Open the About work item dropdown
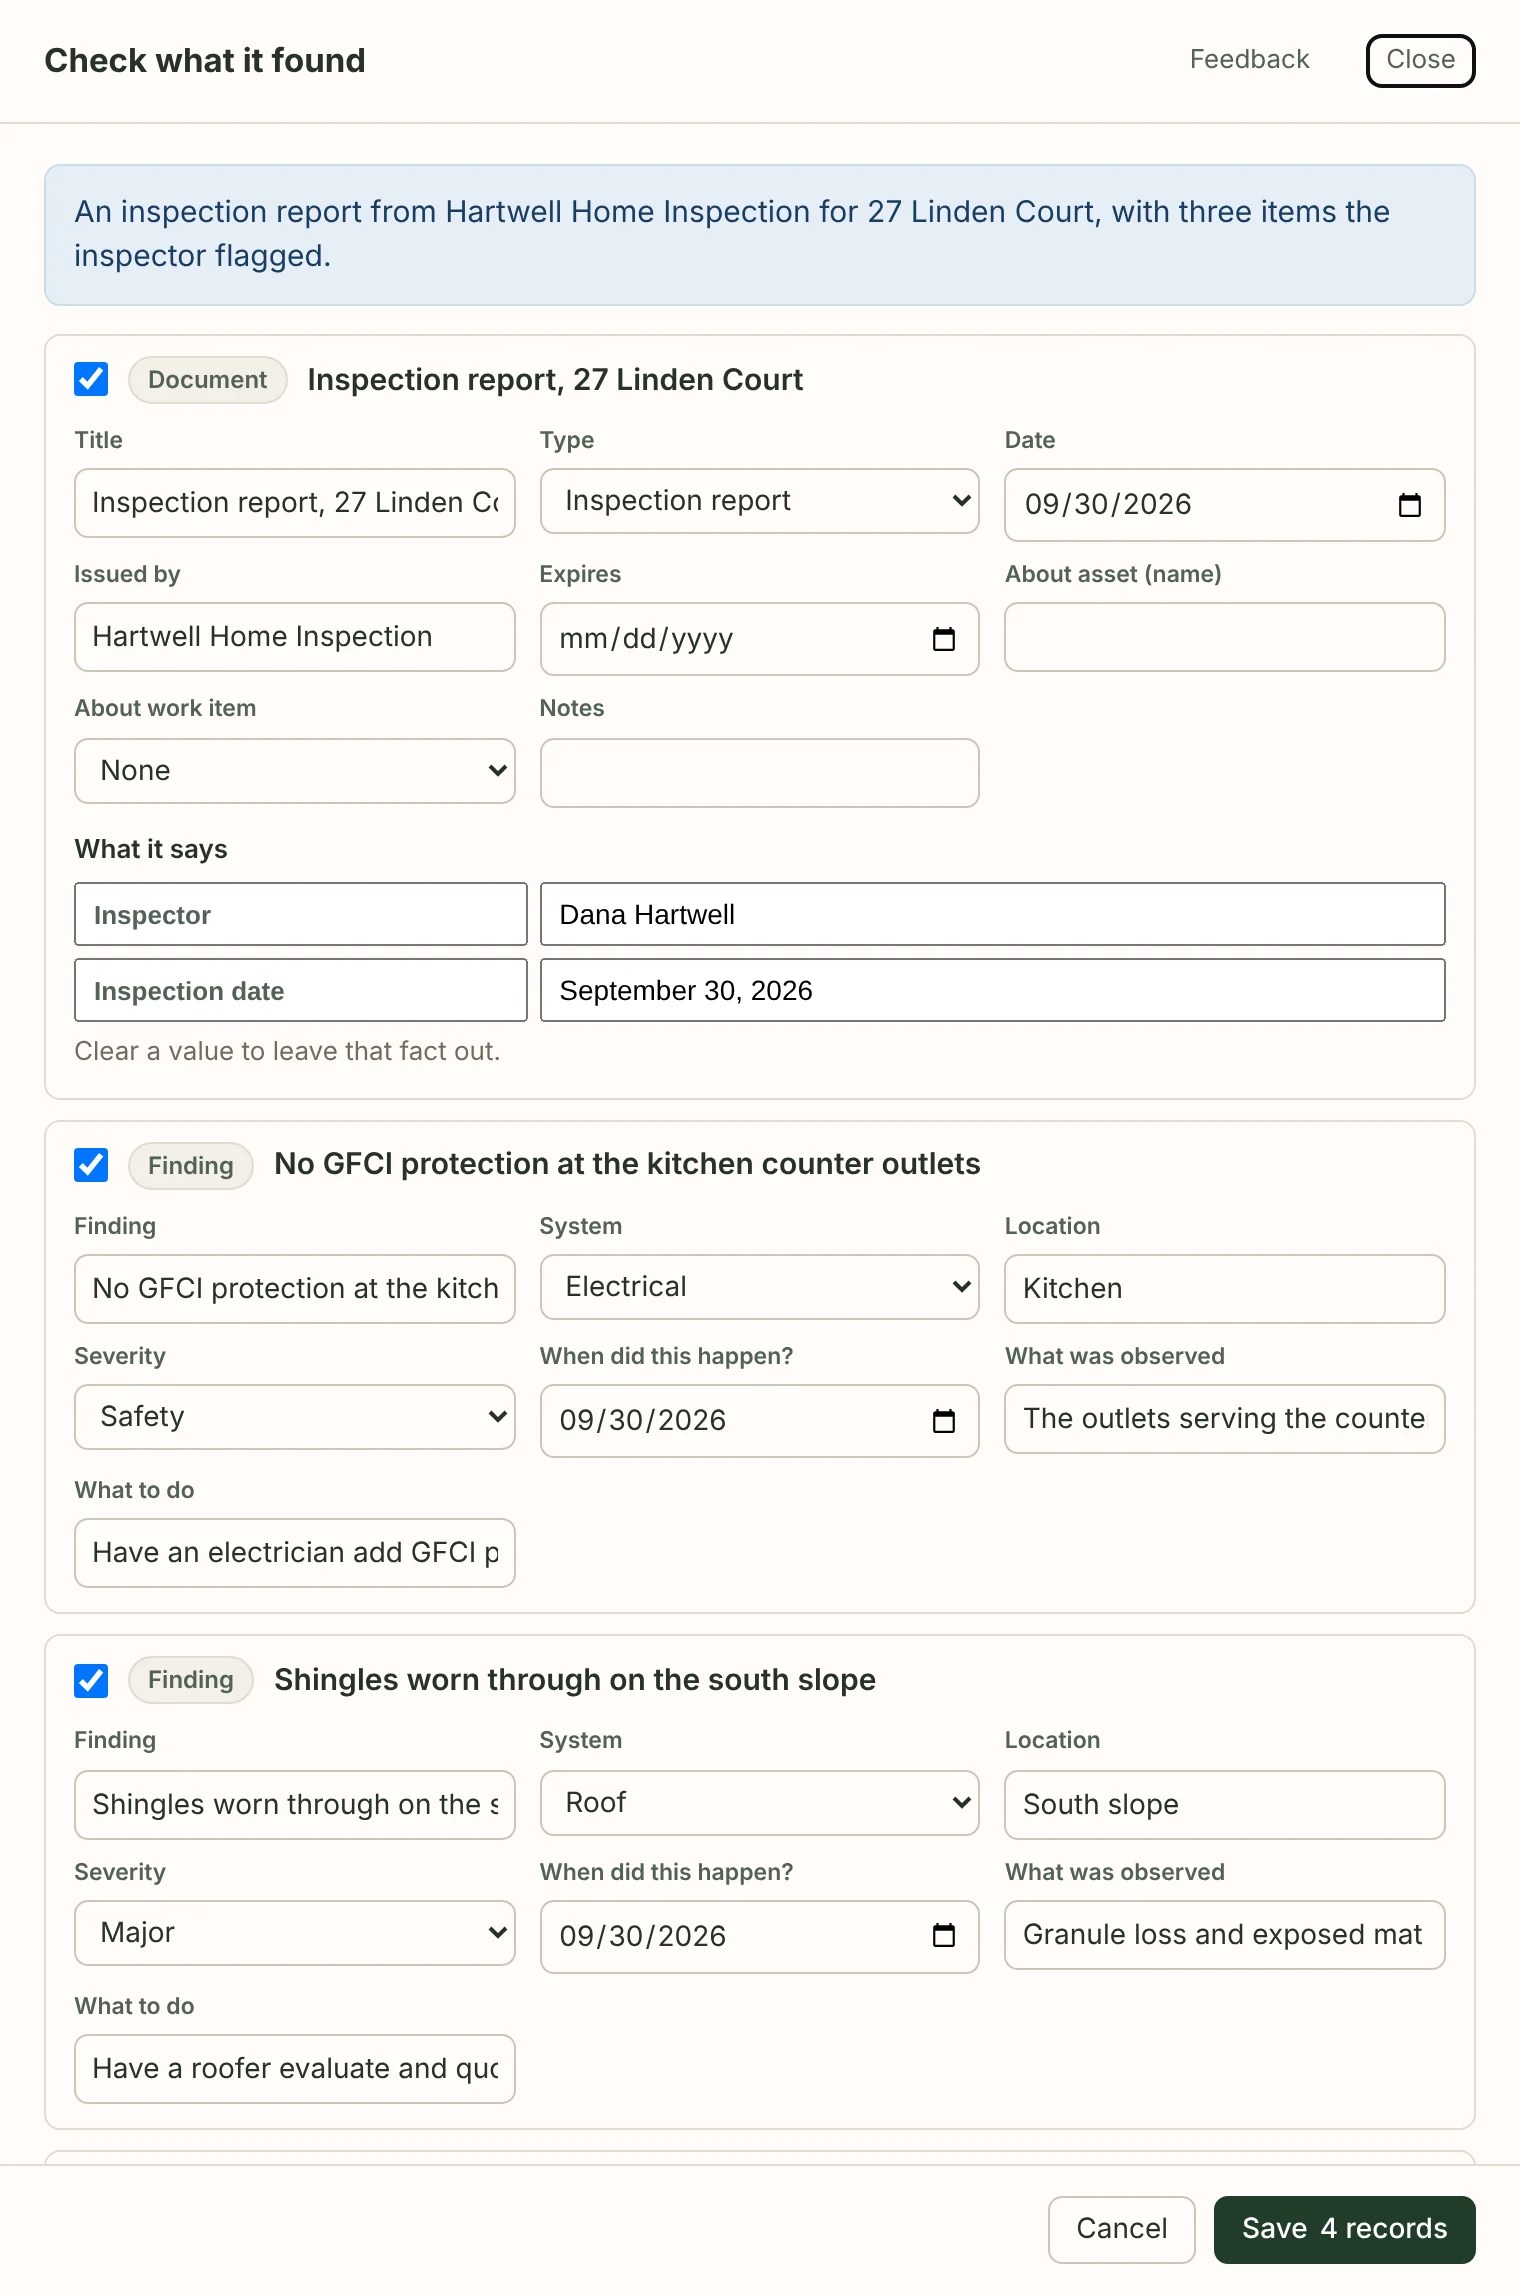 (295, 771)
